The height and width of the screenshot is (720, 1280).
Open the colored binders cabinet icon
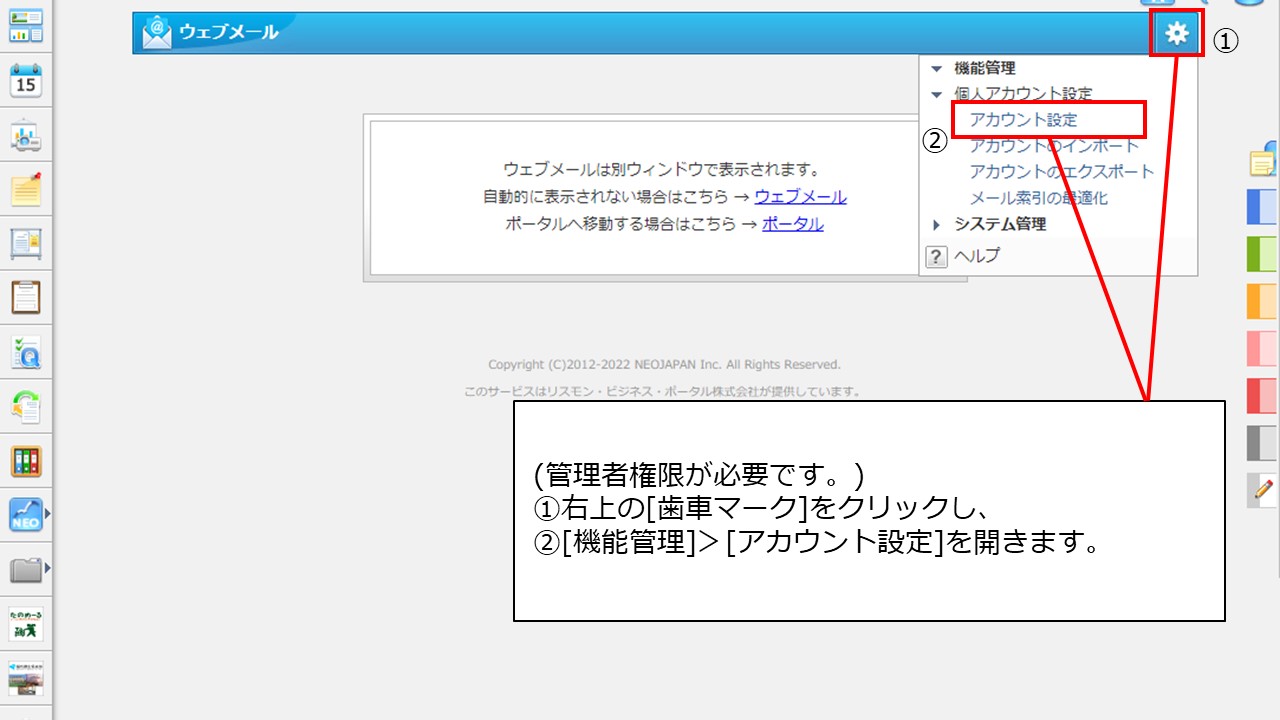[x=26, y=461]
